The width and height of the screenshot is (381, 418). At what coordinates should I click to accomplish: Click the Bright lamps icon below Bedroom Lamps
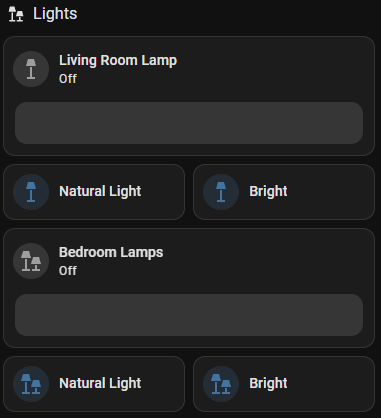pyautogui.click(x=221, y=384)
